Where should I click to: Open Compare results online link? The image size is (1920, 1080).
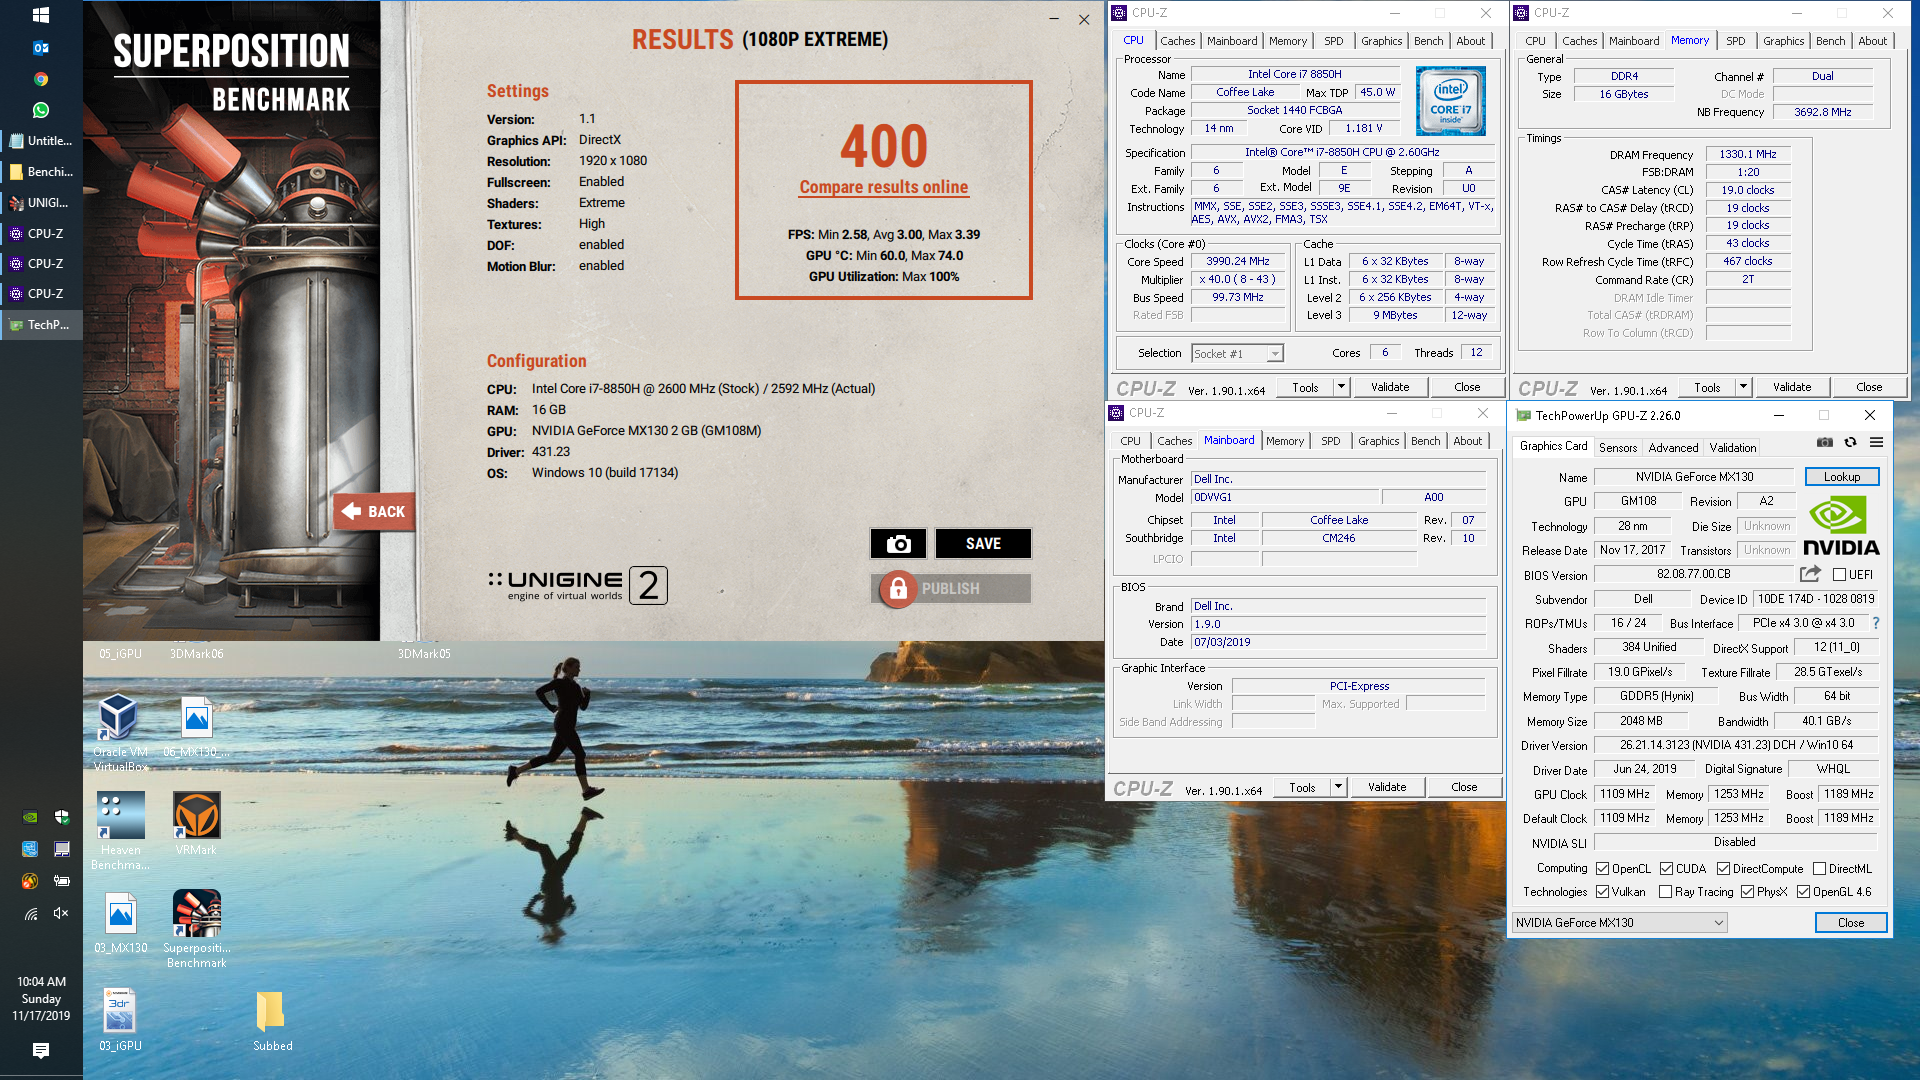883,187
